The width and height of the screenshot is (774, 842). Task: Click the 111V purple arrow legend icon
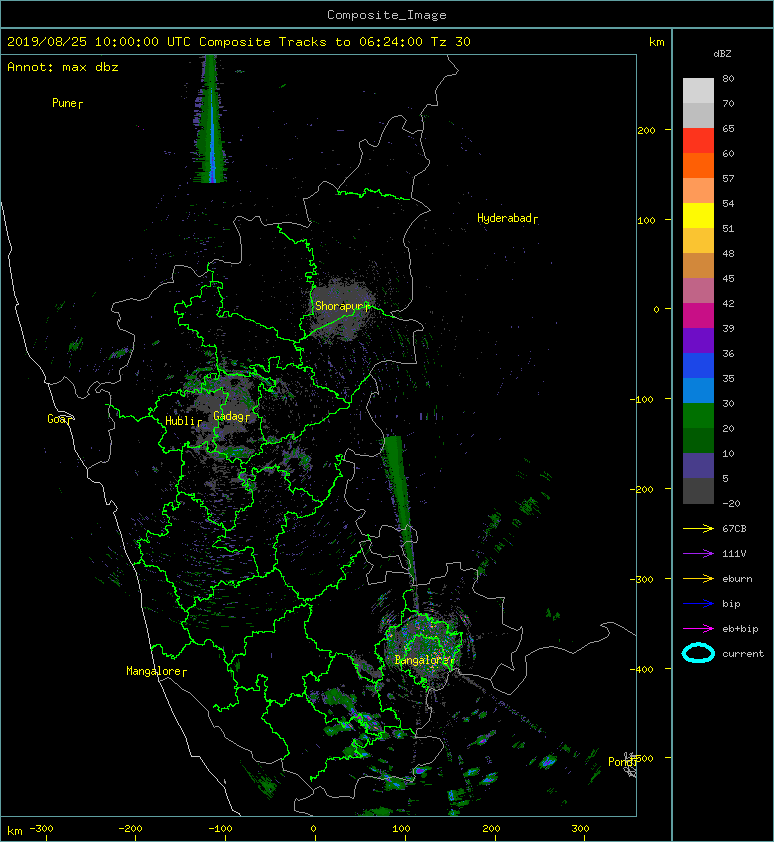[698, 554]
